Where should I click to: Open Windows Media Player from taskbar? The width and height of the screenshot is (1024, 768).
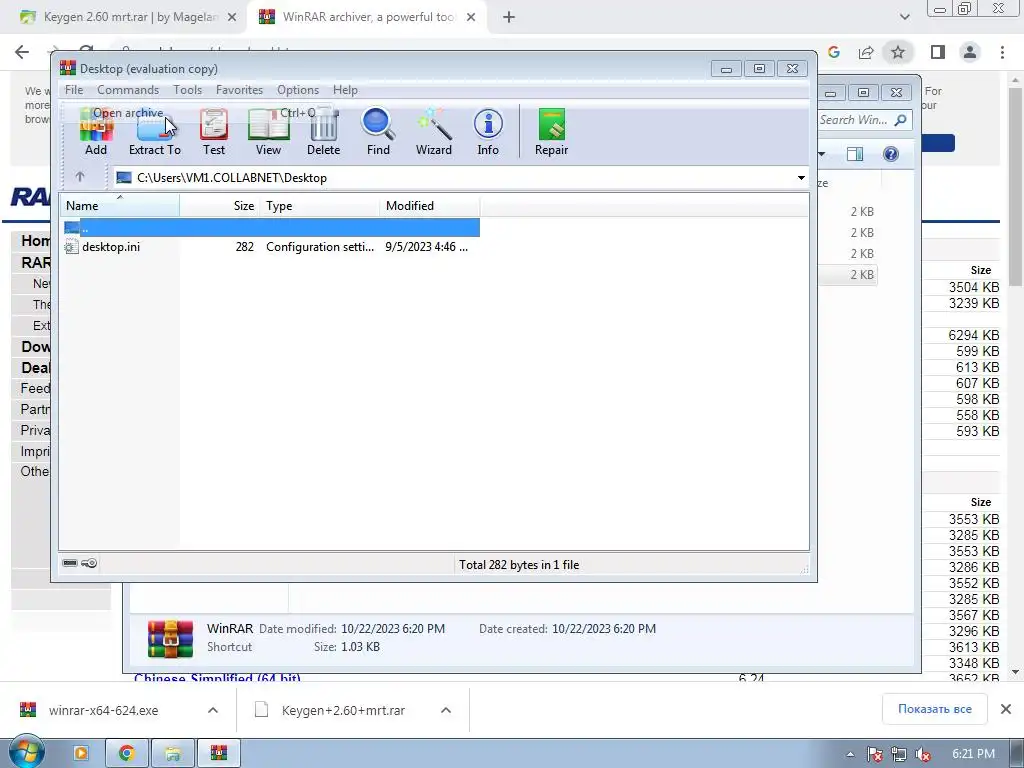[x=80, y=754]
